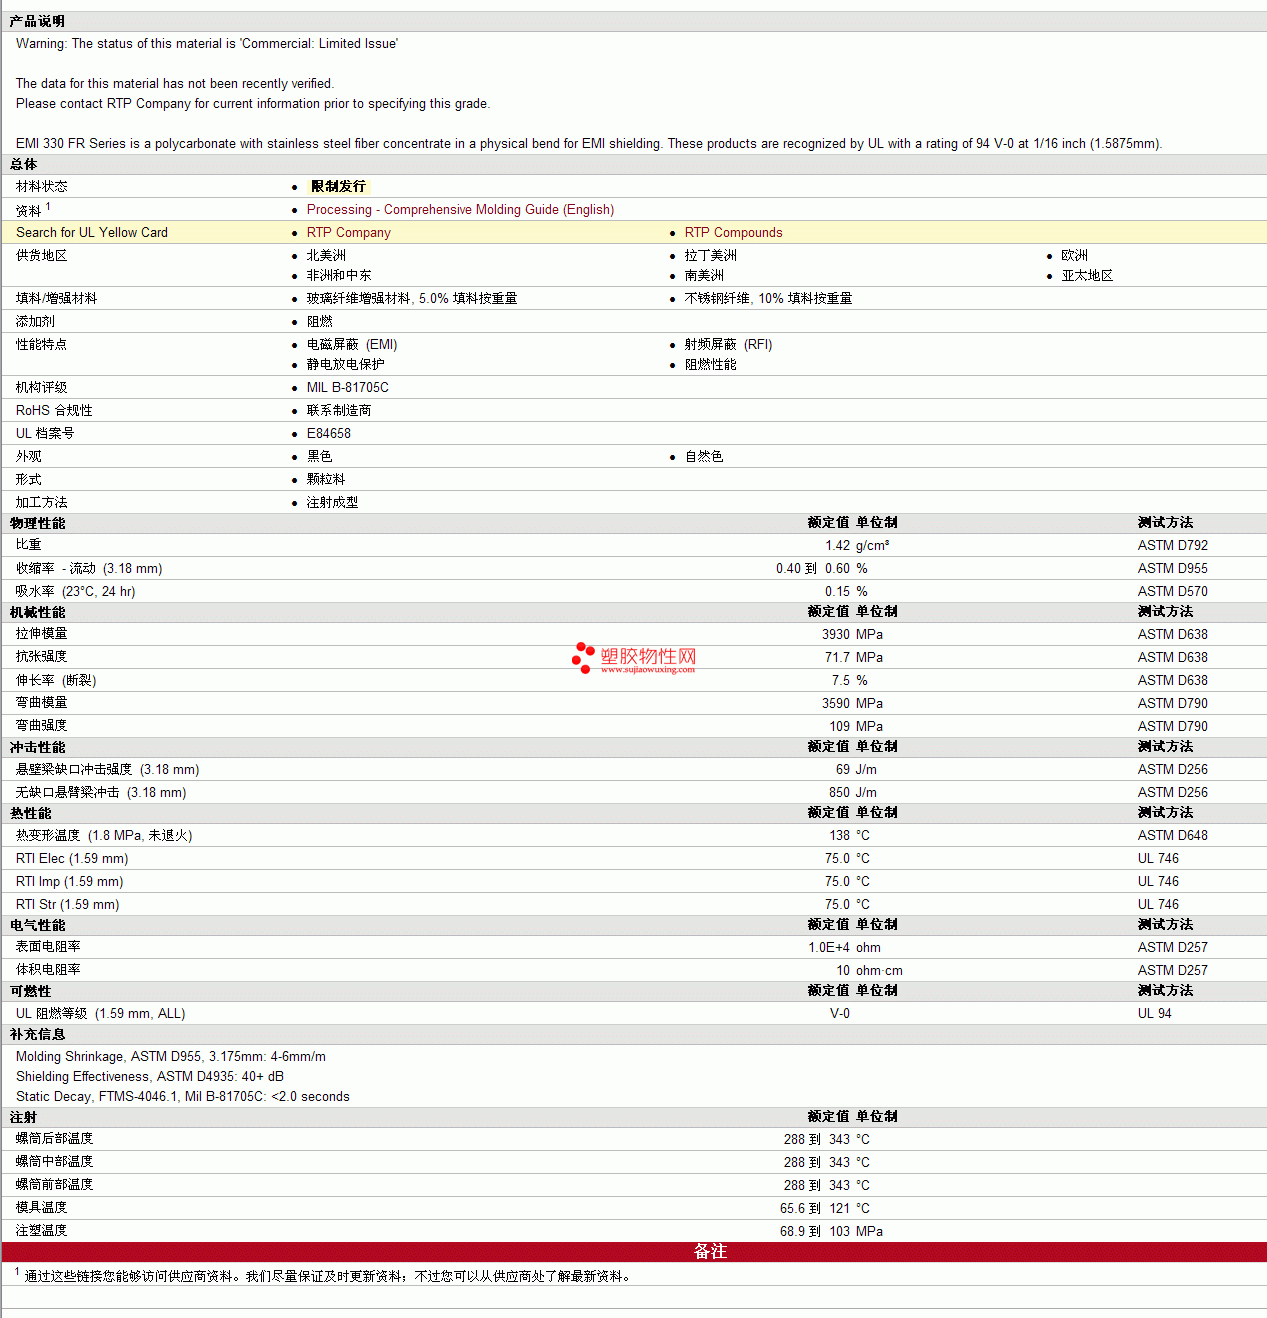The height and width of the screenshot is (1318, 1267).
Task: Click the 南美洲 availability entry
Action: [x=704, y=275]
